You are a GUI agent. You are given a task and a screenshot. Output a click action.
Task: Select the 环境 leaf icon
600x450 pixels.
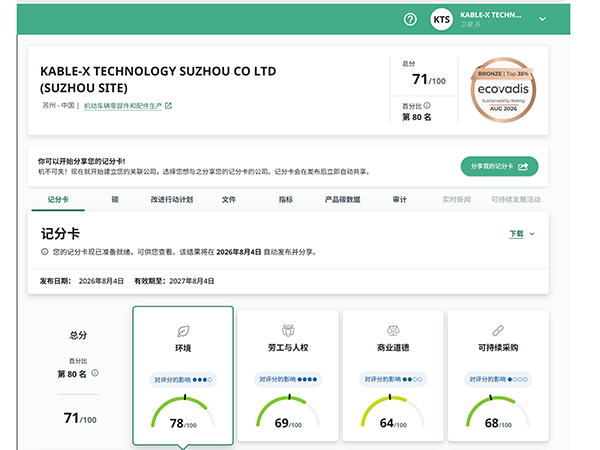[183, 331]
